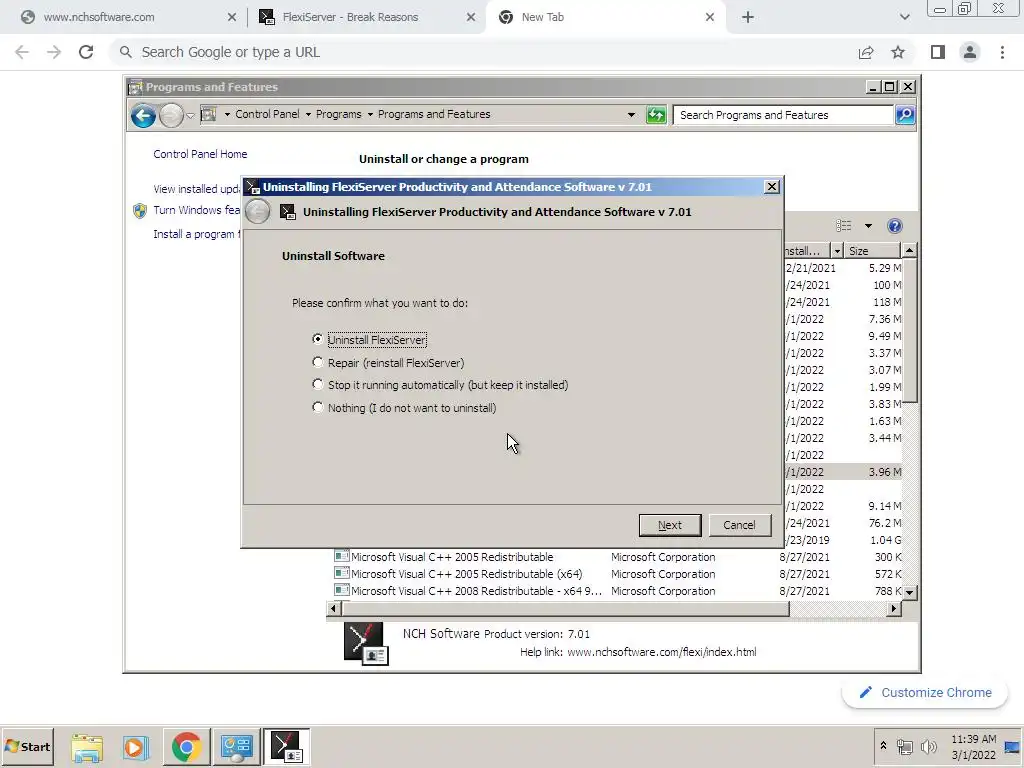Close the uninstall dialog with X button
1024x768 pixels.
771,187
